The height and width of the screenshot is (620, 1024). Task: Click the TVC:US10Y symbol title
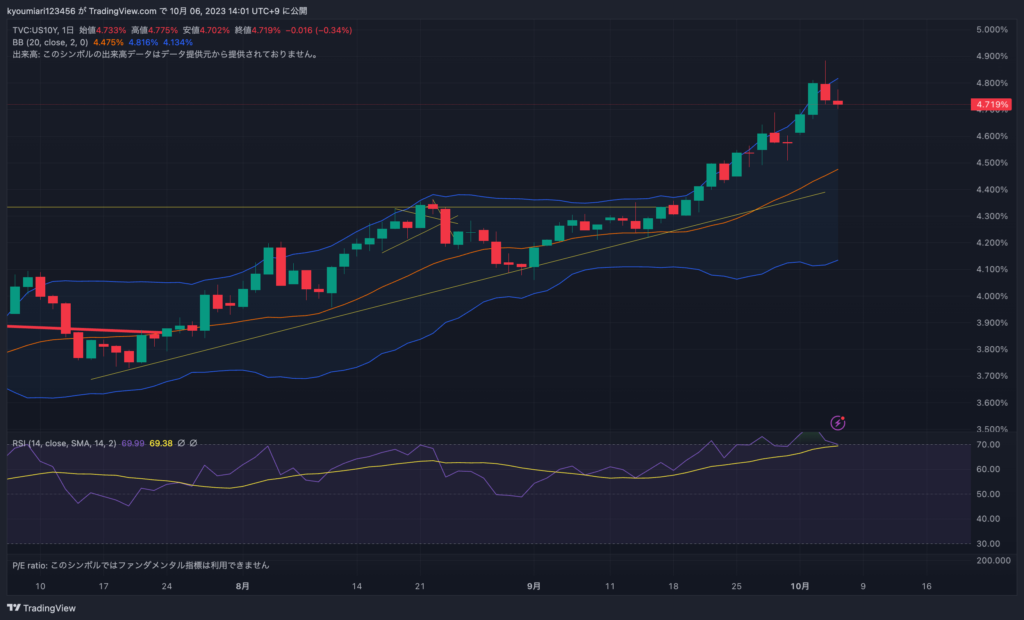point(36,30)
